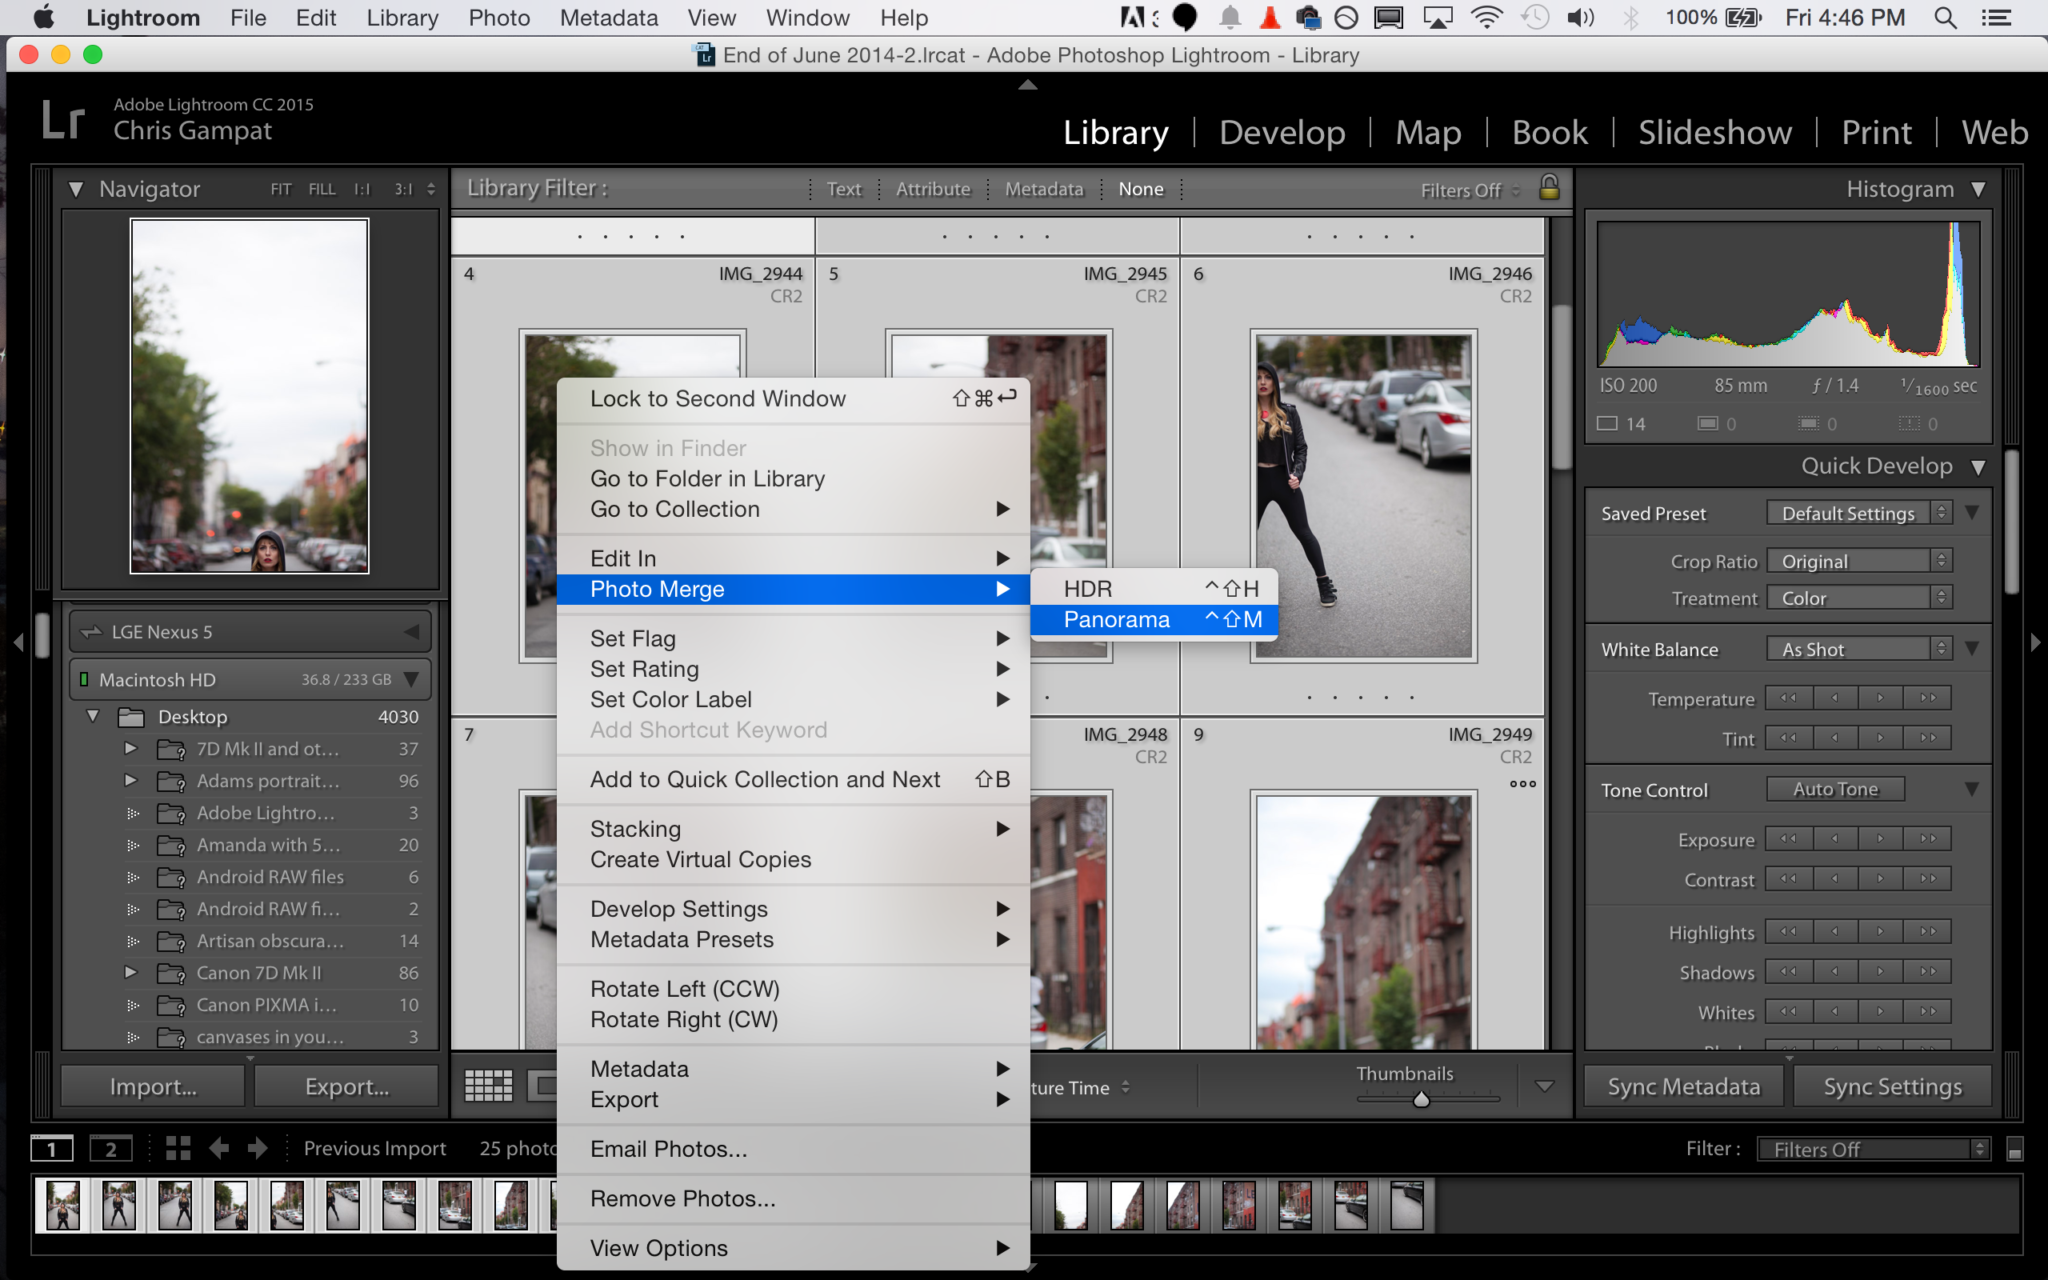Open macOS Spotlight search icon

[1945, 18]
